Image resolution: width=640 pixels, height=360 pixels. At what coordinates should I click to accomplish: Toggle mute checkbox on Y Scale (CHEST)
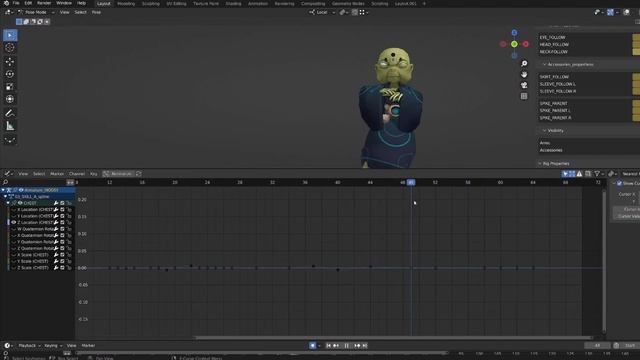pos(62,261)
